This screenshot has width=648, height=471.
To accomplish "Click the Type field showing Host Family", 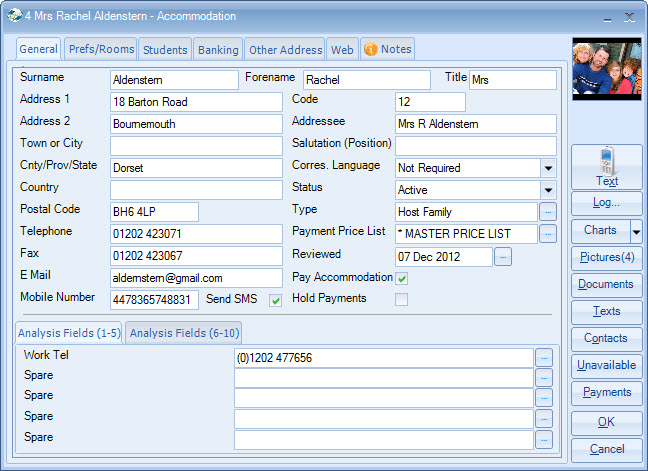I will [466, 212].
